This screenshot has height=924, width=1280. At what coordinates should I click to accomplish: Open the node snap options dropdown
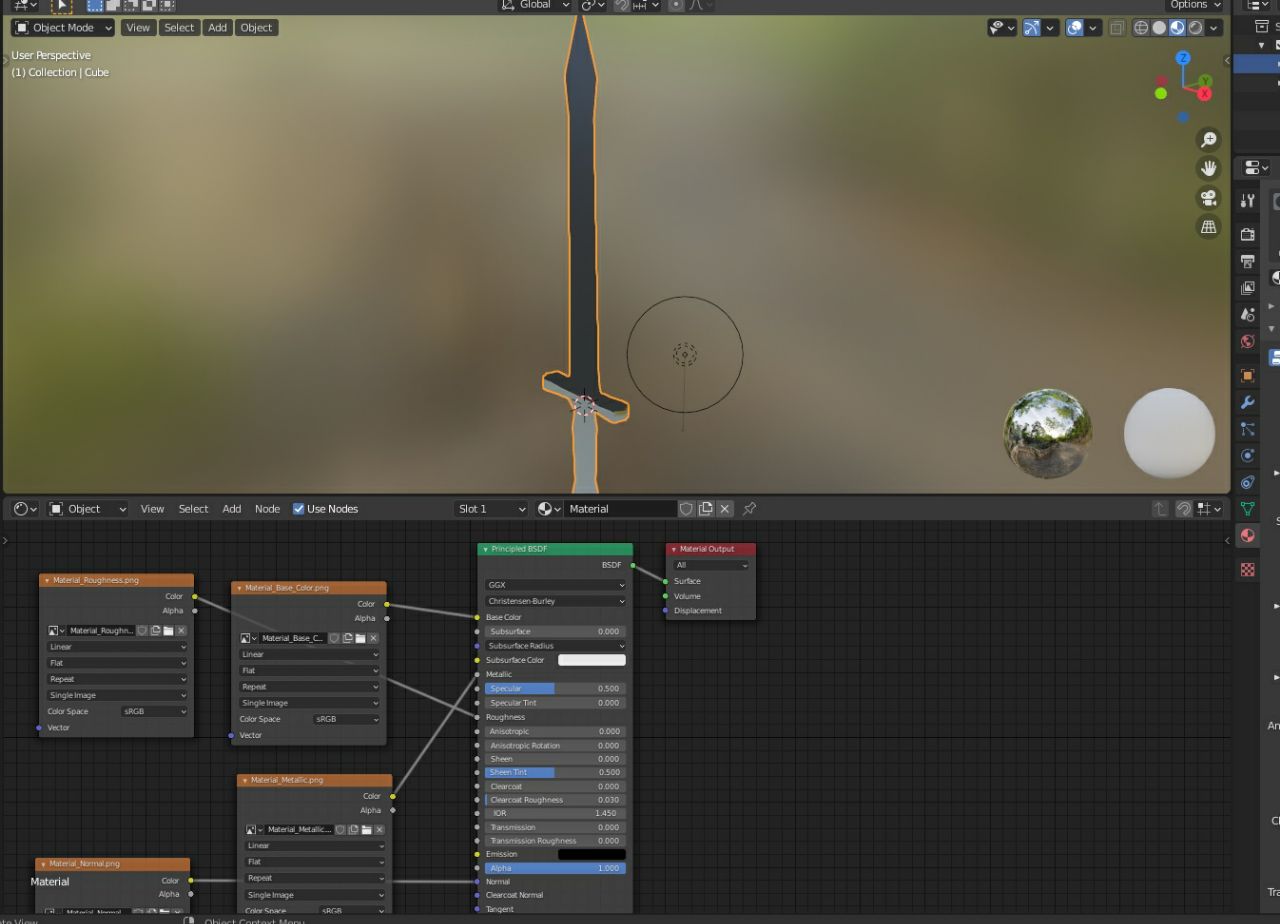1210,509
